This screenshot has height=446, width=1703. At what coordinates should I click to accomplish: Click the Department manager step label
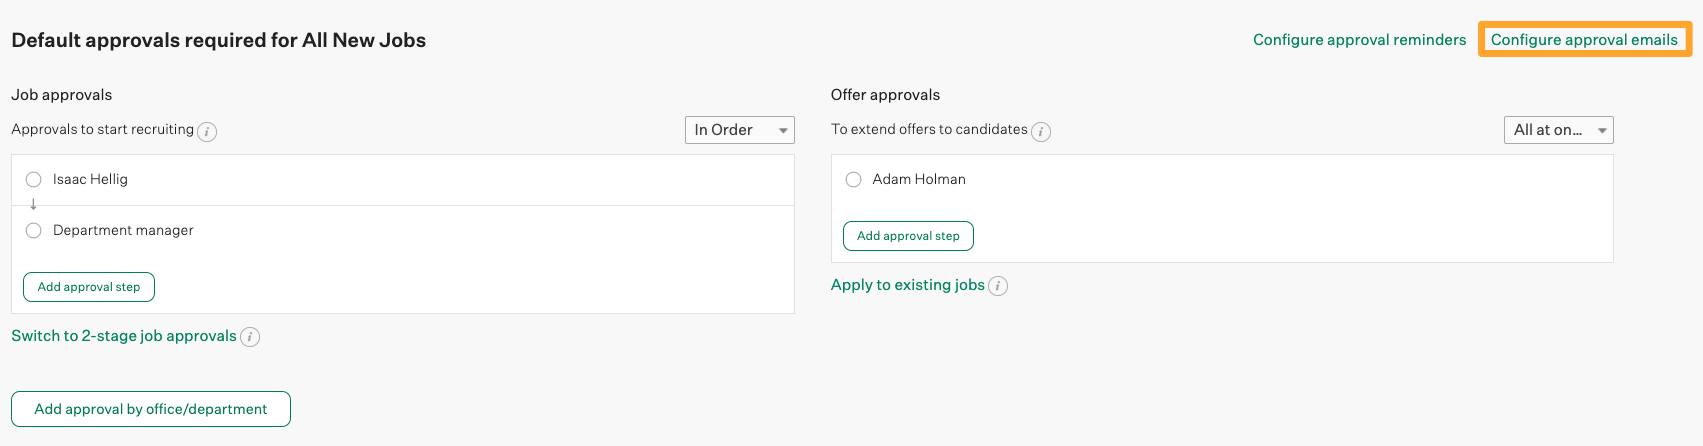point(123,230)
